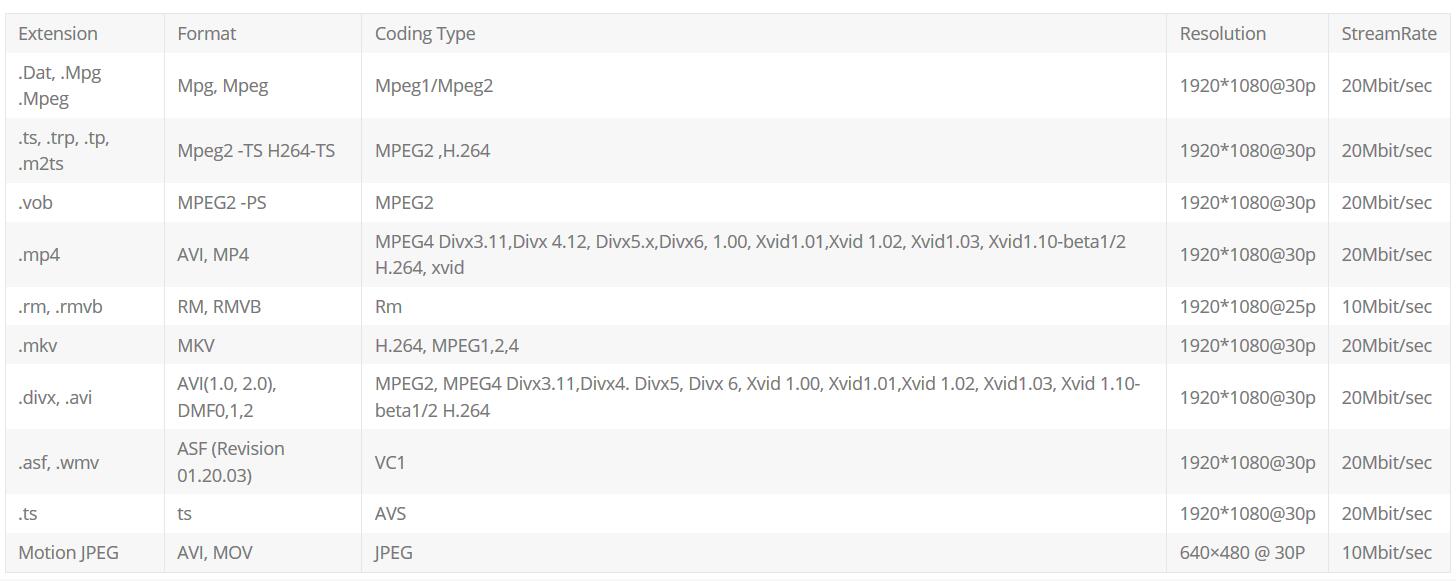Screen dimensions: 1456x581
Task: Click the Extension column header
Action: tap(58, 33)
